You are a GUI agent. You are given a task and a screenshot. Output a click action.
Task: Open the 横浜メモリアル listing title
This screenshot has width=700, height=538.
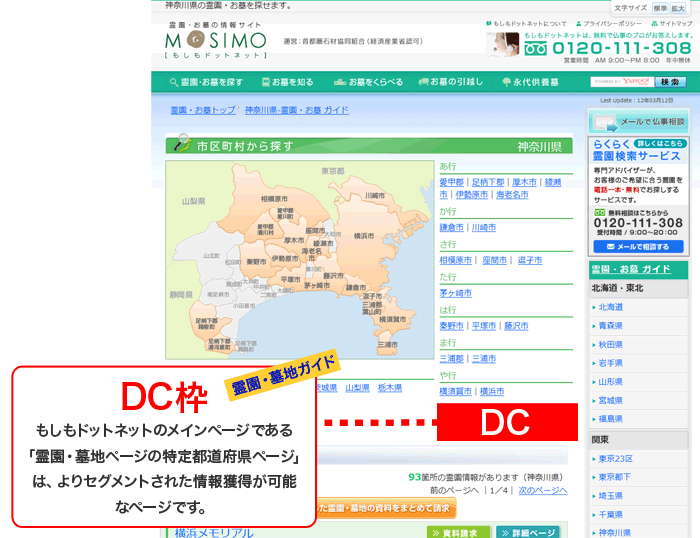click(214, 533)
